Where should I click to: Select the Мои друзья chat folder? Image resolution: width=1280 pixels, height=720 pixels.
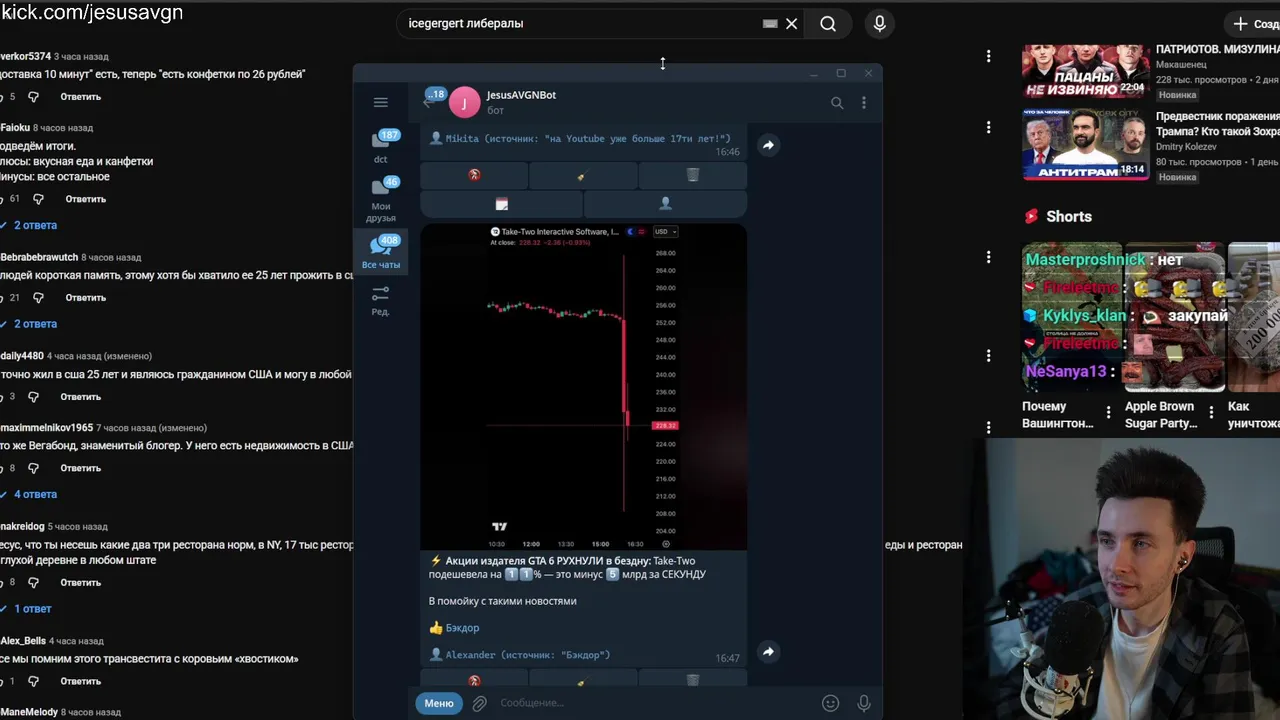pyautogui.click(x=381, y=199)
